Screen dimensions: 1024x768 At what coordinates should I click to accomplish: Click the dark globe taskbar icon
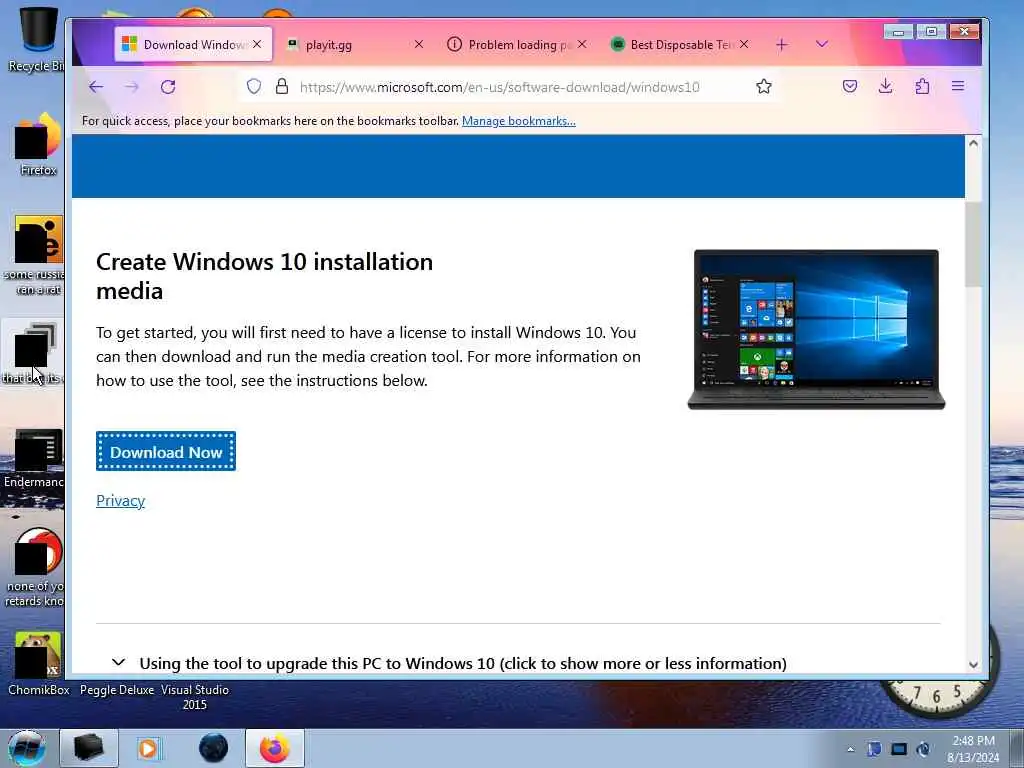point(214,748)
